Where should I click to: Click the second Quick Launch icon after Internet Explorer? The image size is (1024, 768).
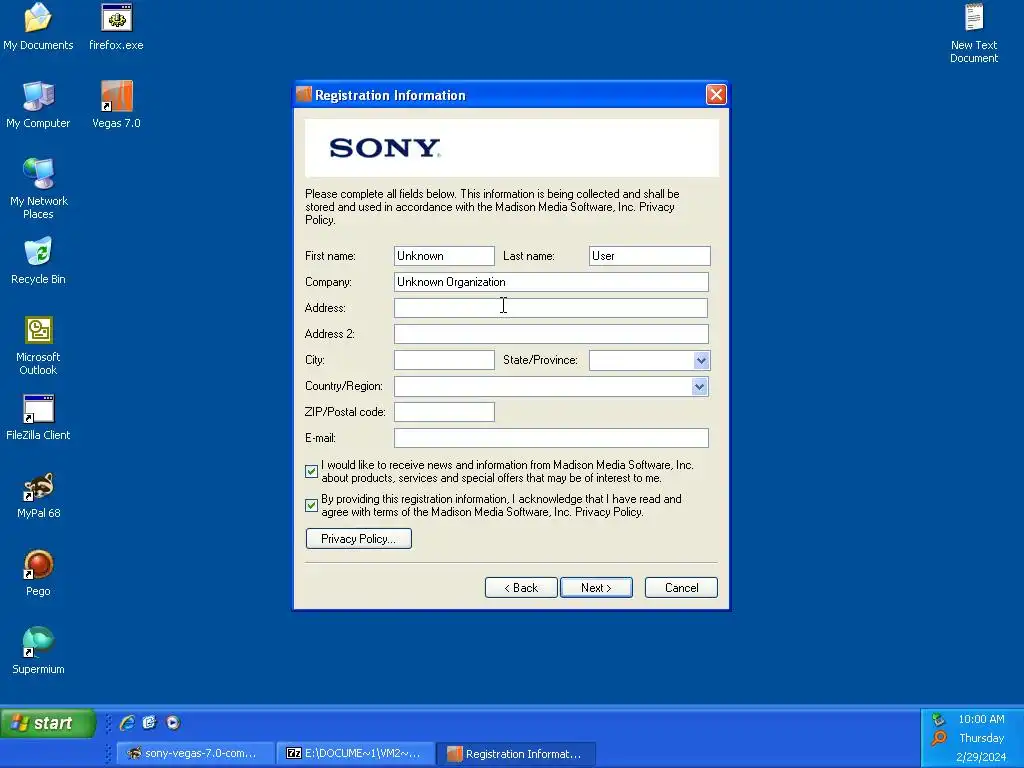click(x=150, y=722)
